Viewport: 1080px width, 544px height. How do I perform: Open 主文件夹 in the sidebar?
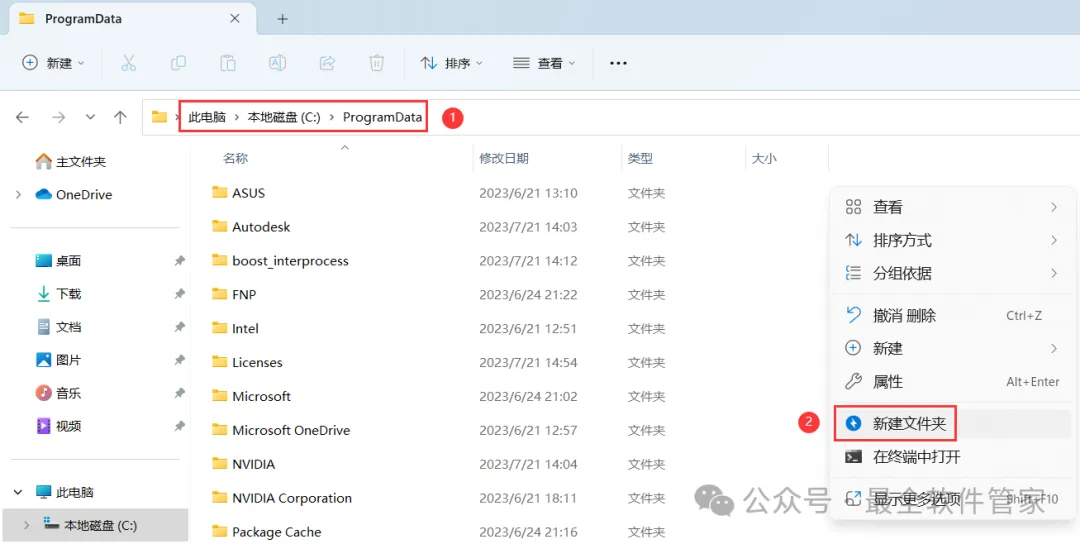pyautogui.click(x=70, y=162)
